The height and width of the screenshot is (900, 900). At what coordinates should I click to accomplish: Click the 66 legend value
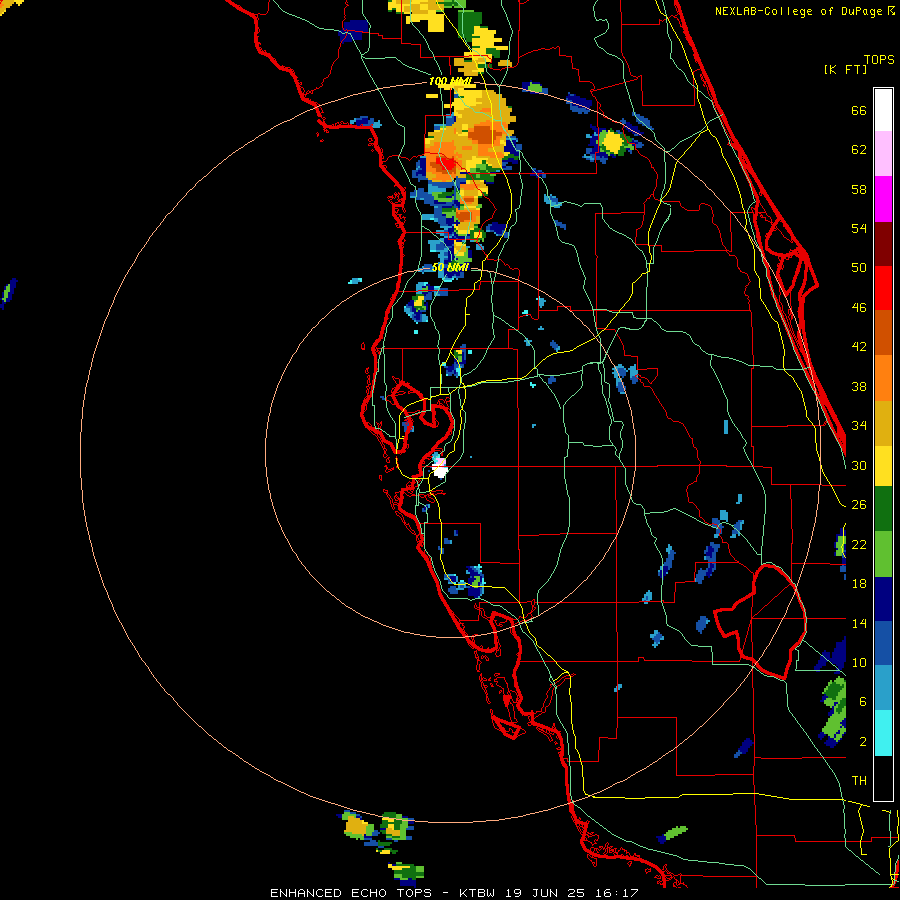click(x=859, y=110)
